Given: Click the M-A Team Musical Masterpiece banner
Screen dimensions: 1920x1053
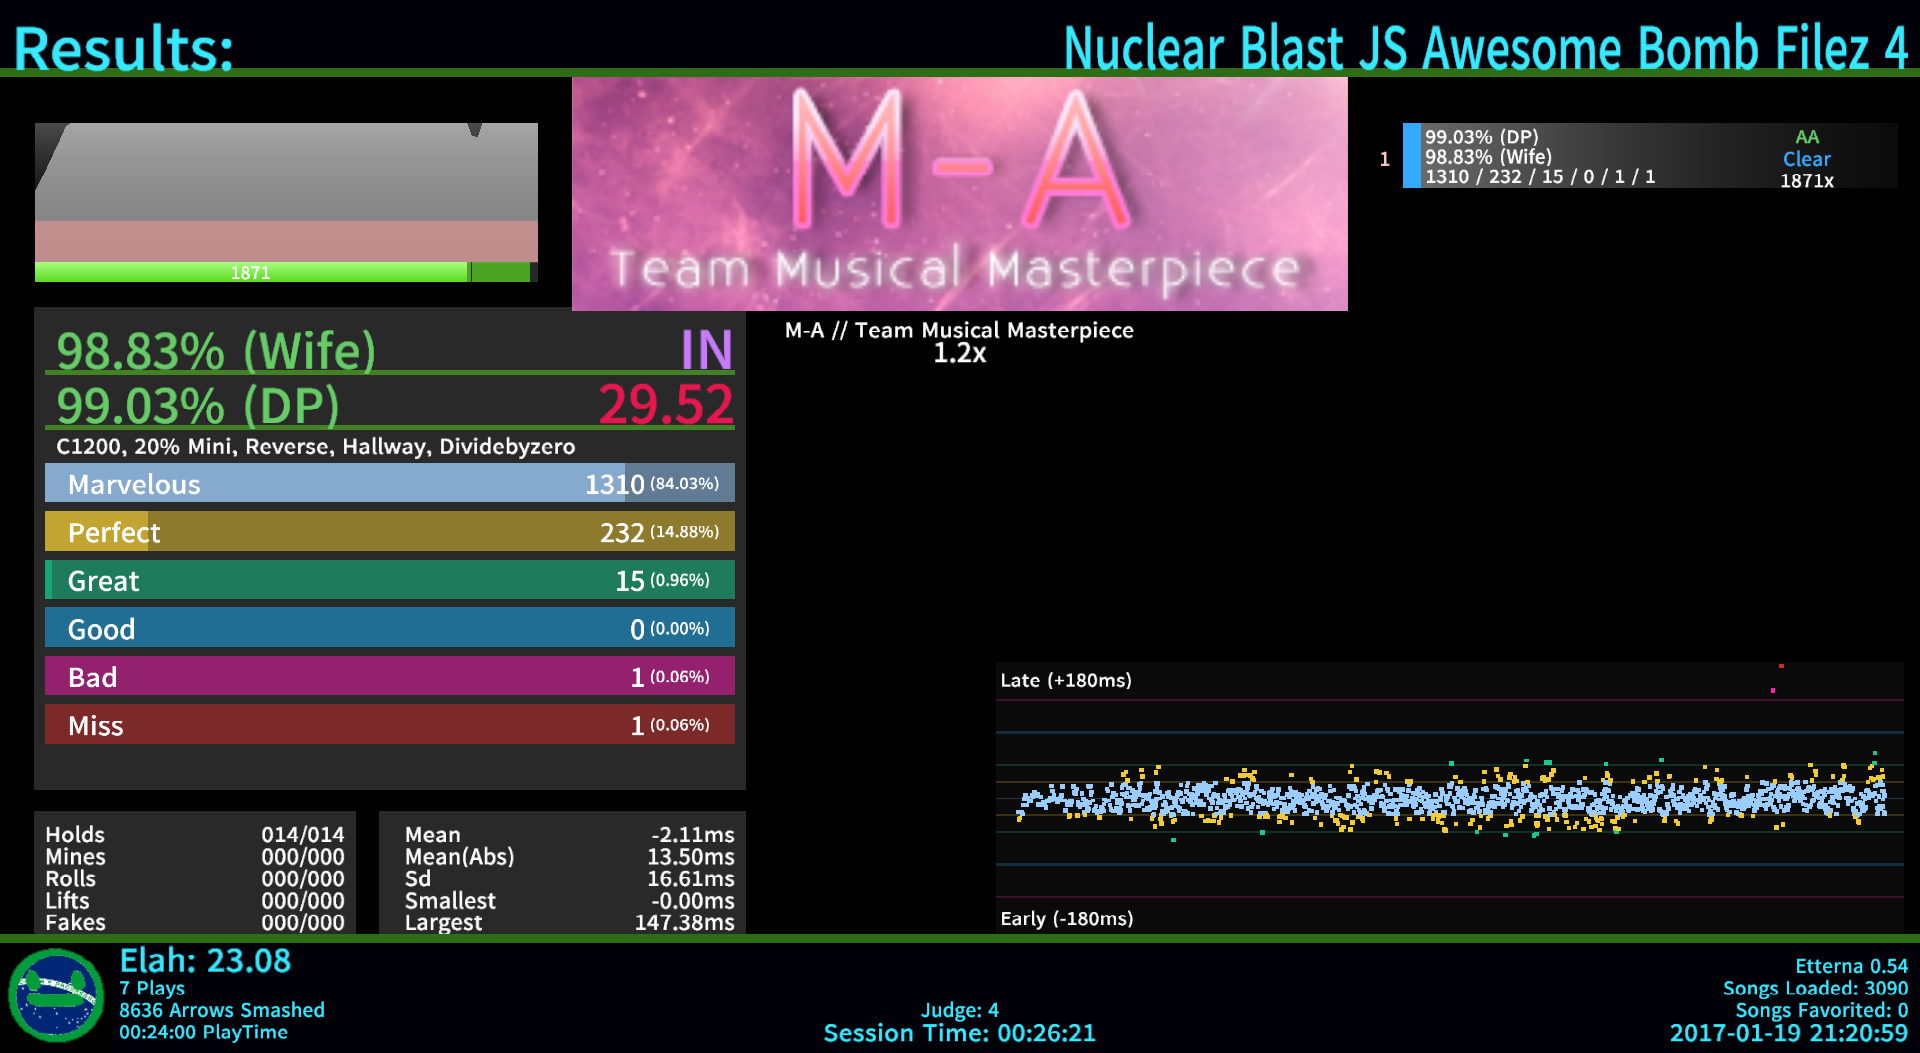Looking at the screenshot, I should (959, 194).
